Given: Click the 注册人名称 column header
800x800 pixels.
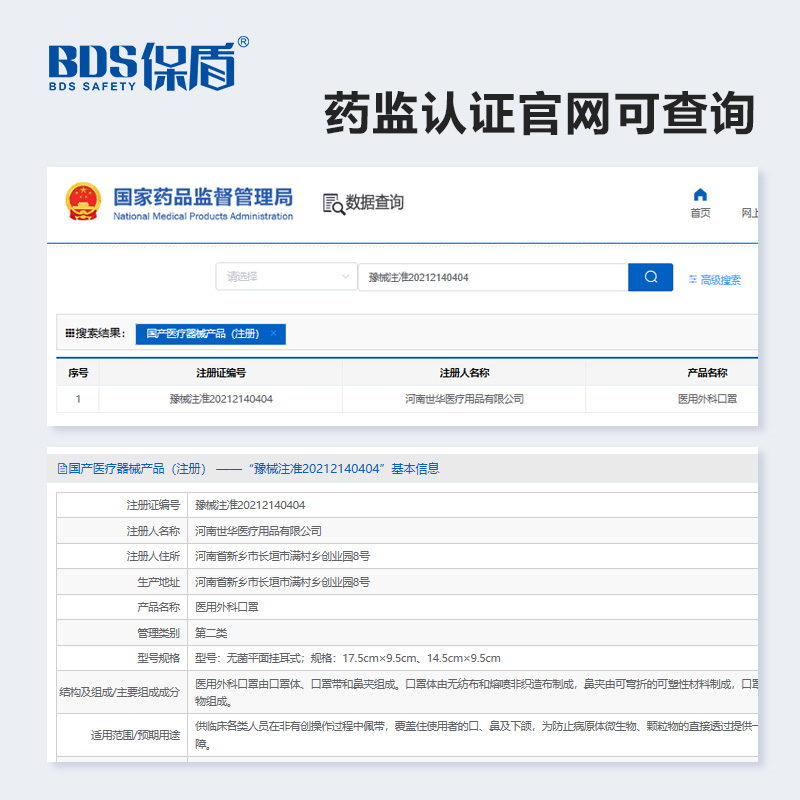Looking at the screenshot, I should pos(464,373).
